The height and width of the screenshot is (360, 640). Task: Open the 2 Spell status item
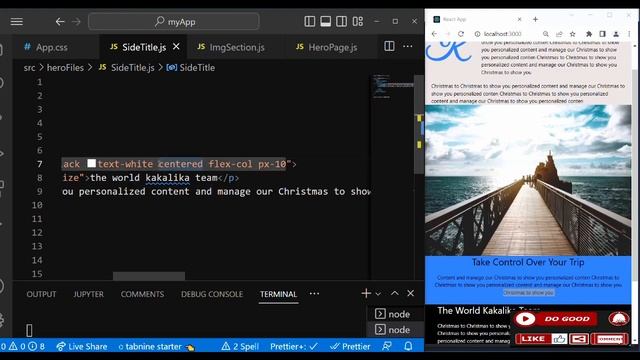[240, 347]
